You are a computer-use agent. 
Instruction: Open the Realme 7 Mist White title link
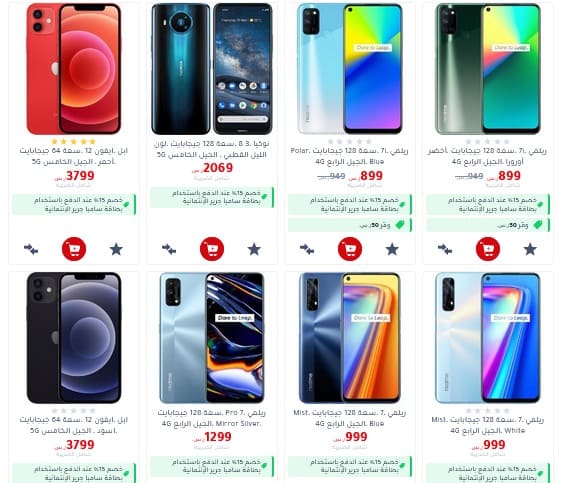point(488,425)
